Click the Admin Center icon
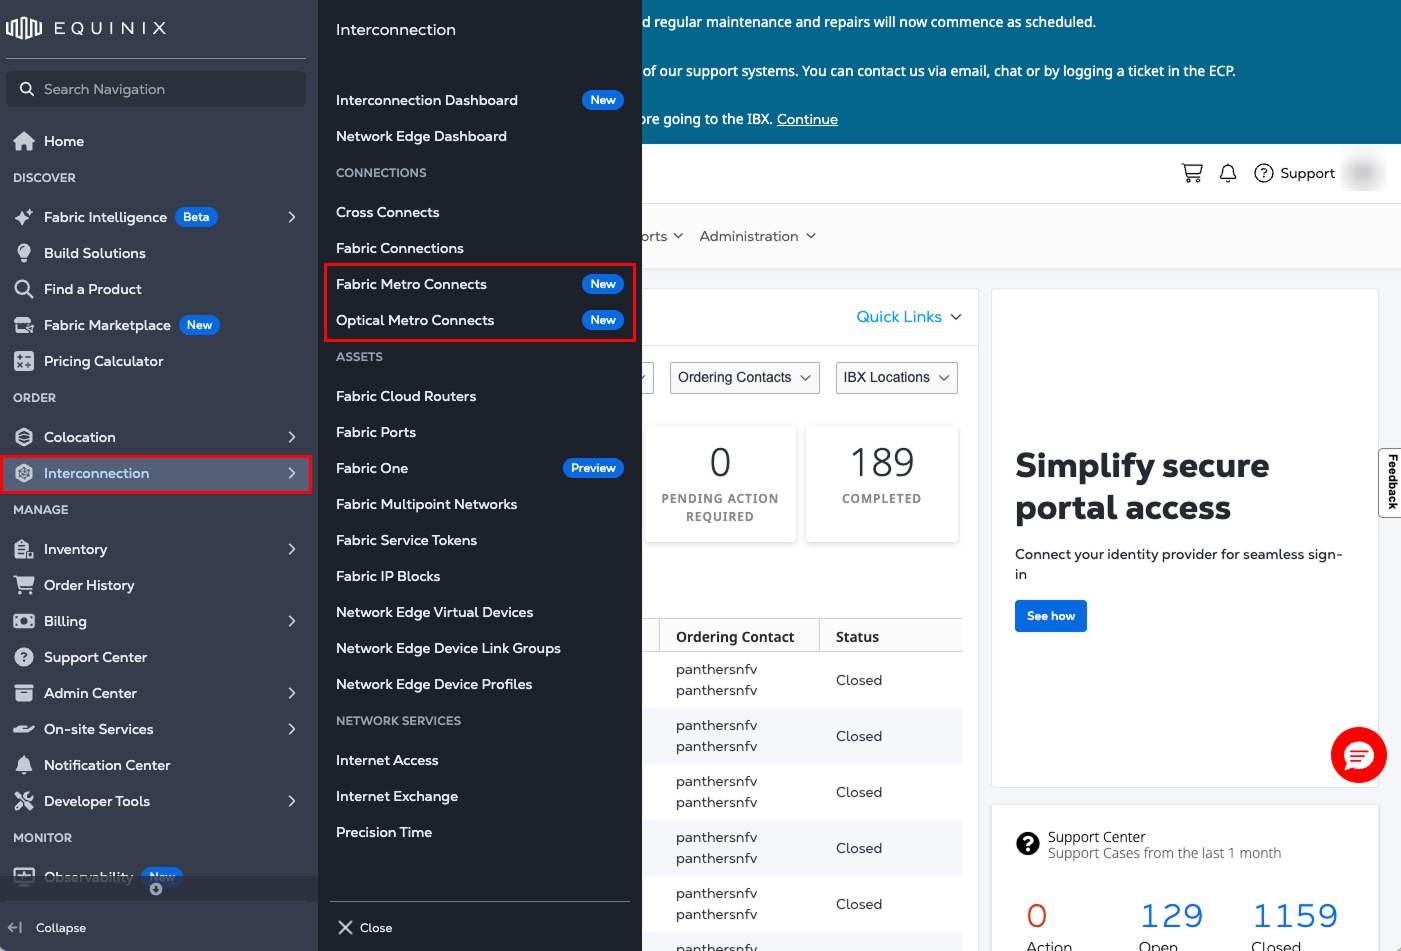 tap(24, 693)
